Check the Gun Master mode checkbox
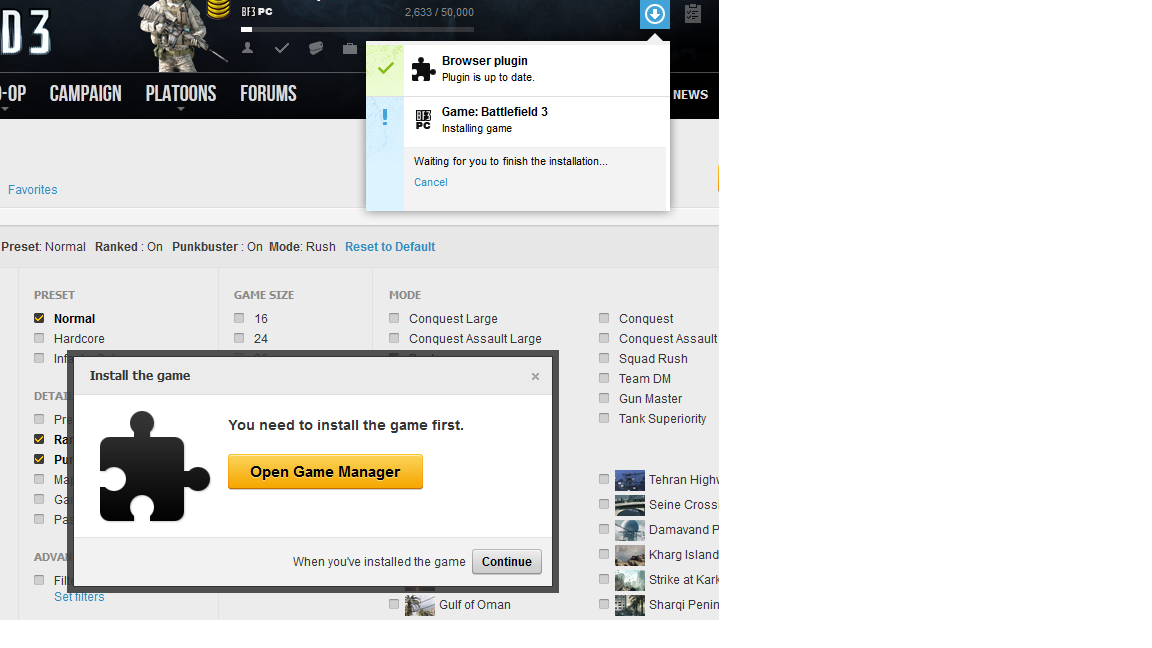This screenshot has height=648, width=1152. pos(604,397)
